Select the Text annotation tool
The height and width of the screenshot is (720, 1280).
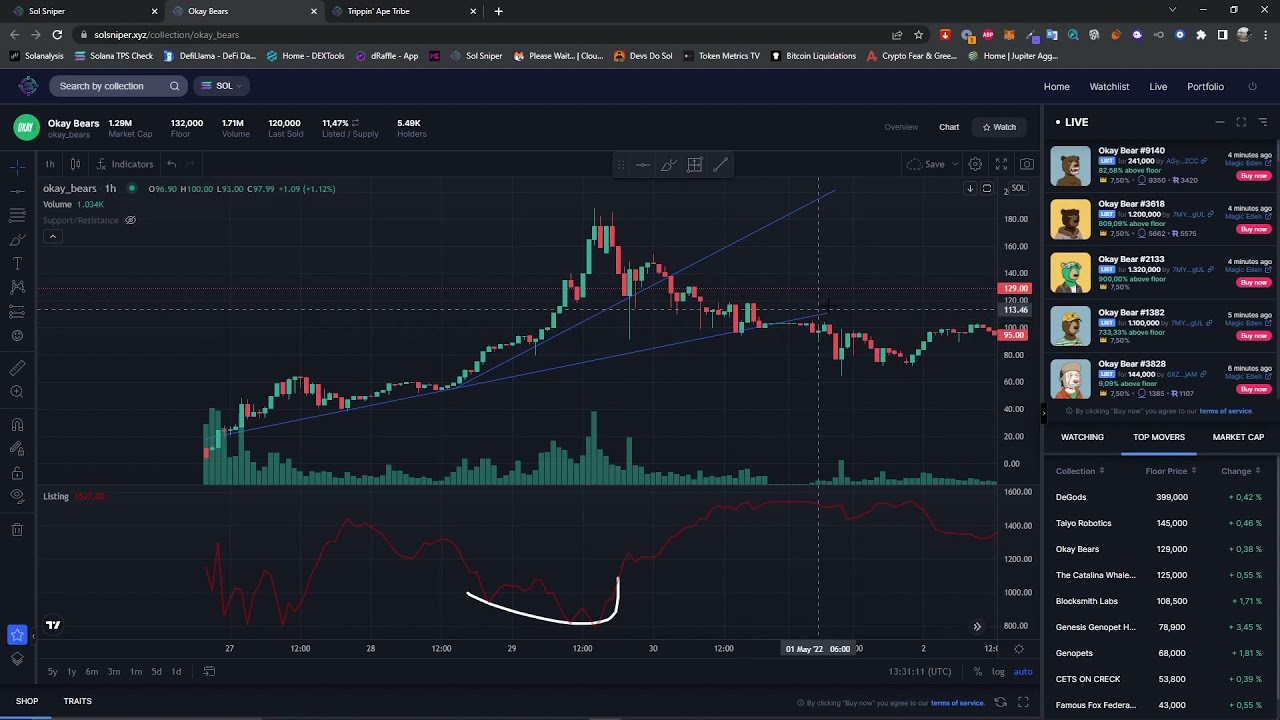[17, 263]
